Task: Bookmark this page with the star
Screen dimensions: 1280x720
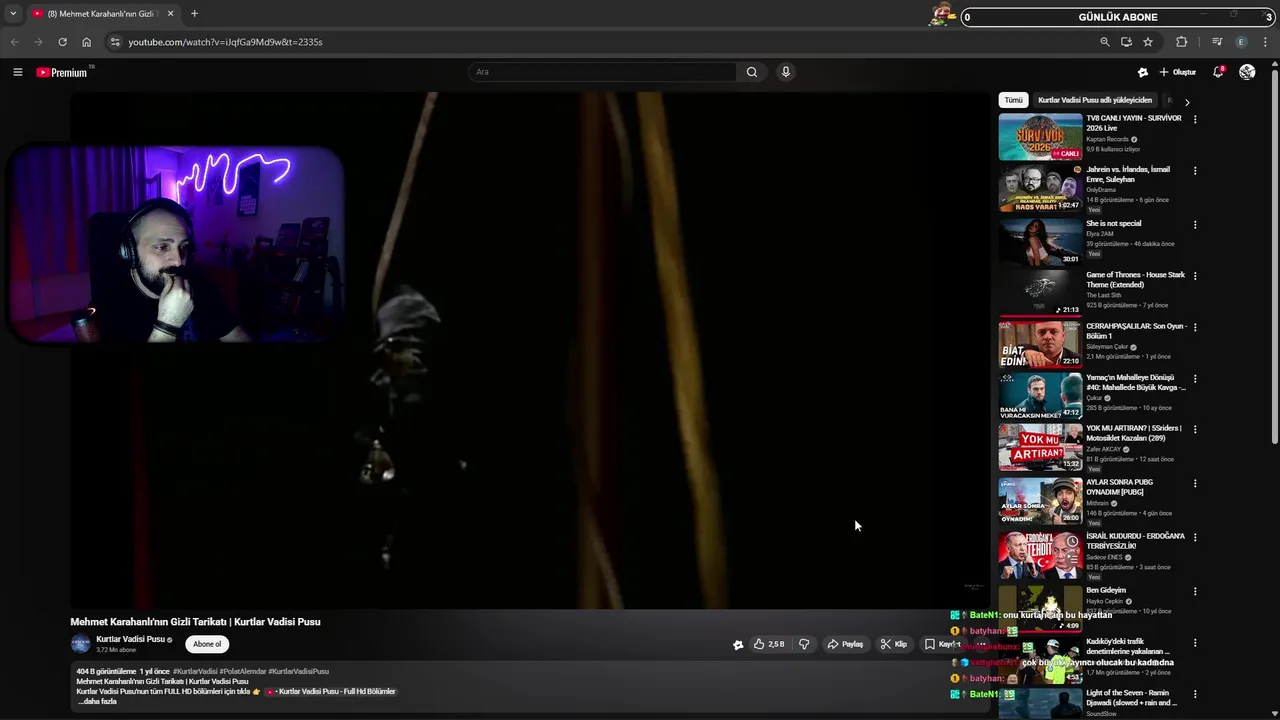Action: coord(1148,42)
